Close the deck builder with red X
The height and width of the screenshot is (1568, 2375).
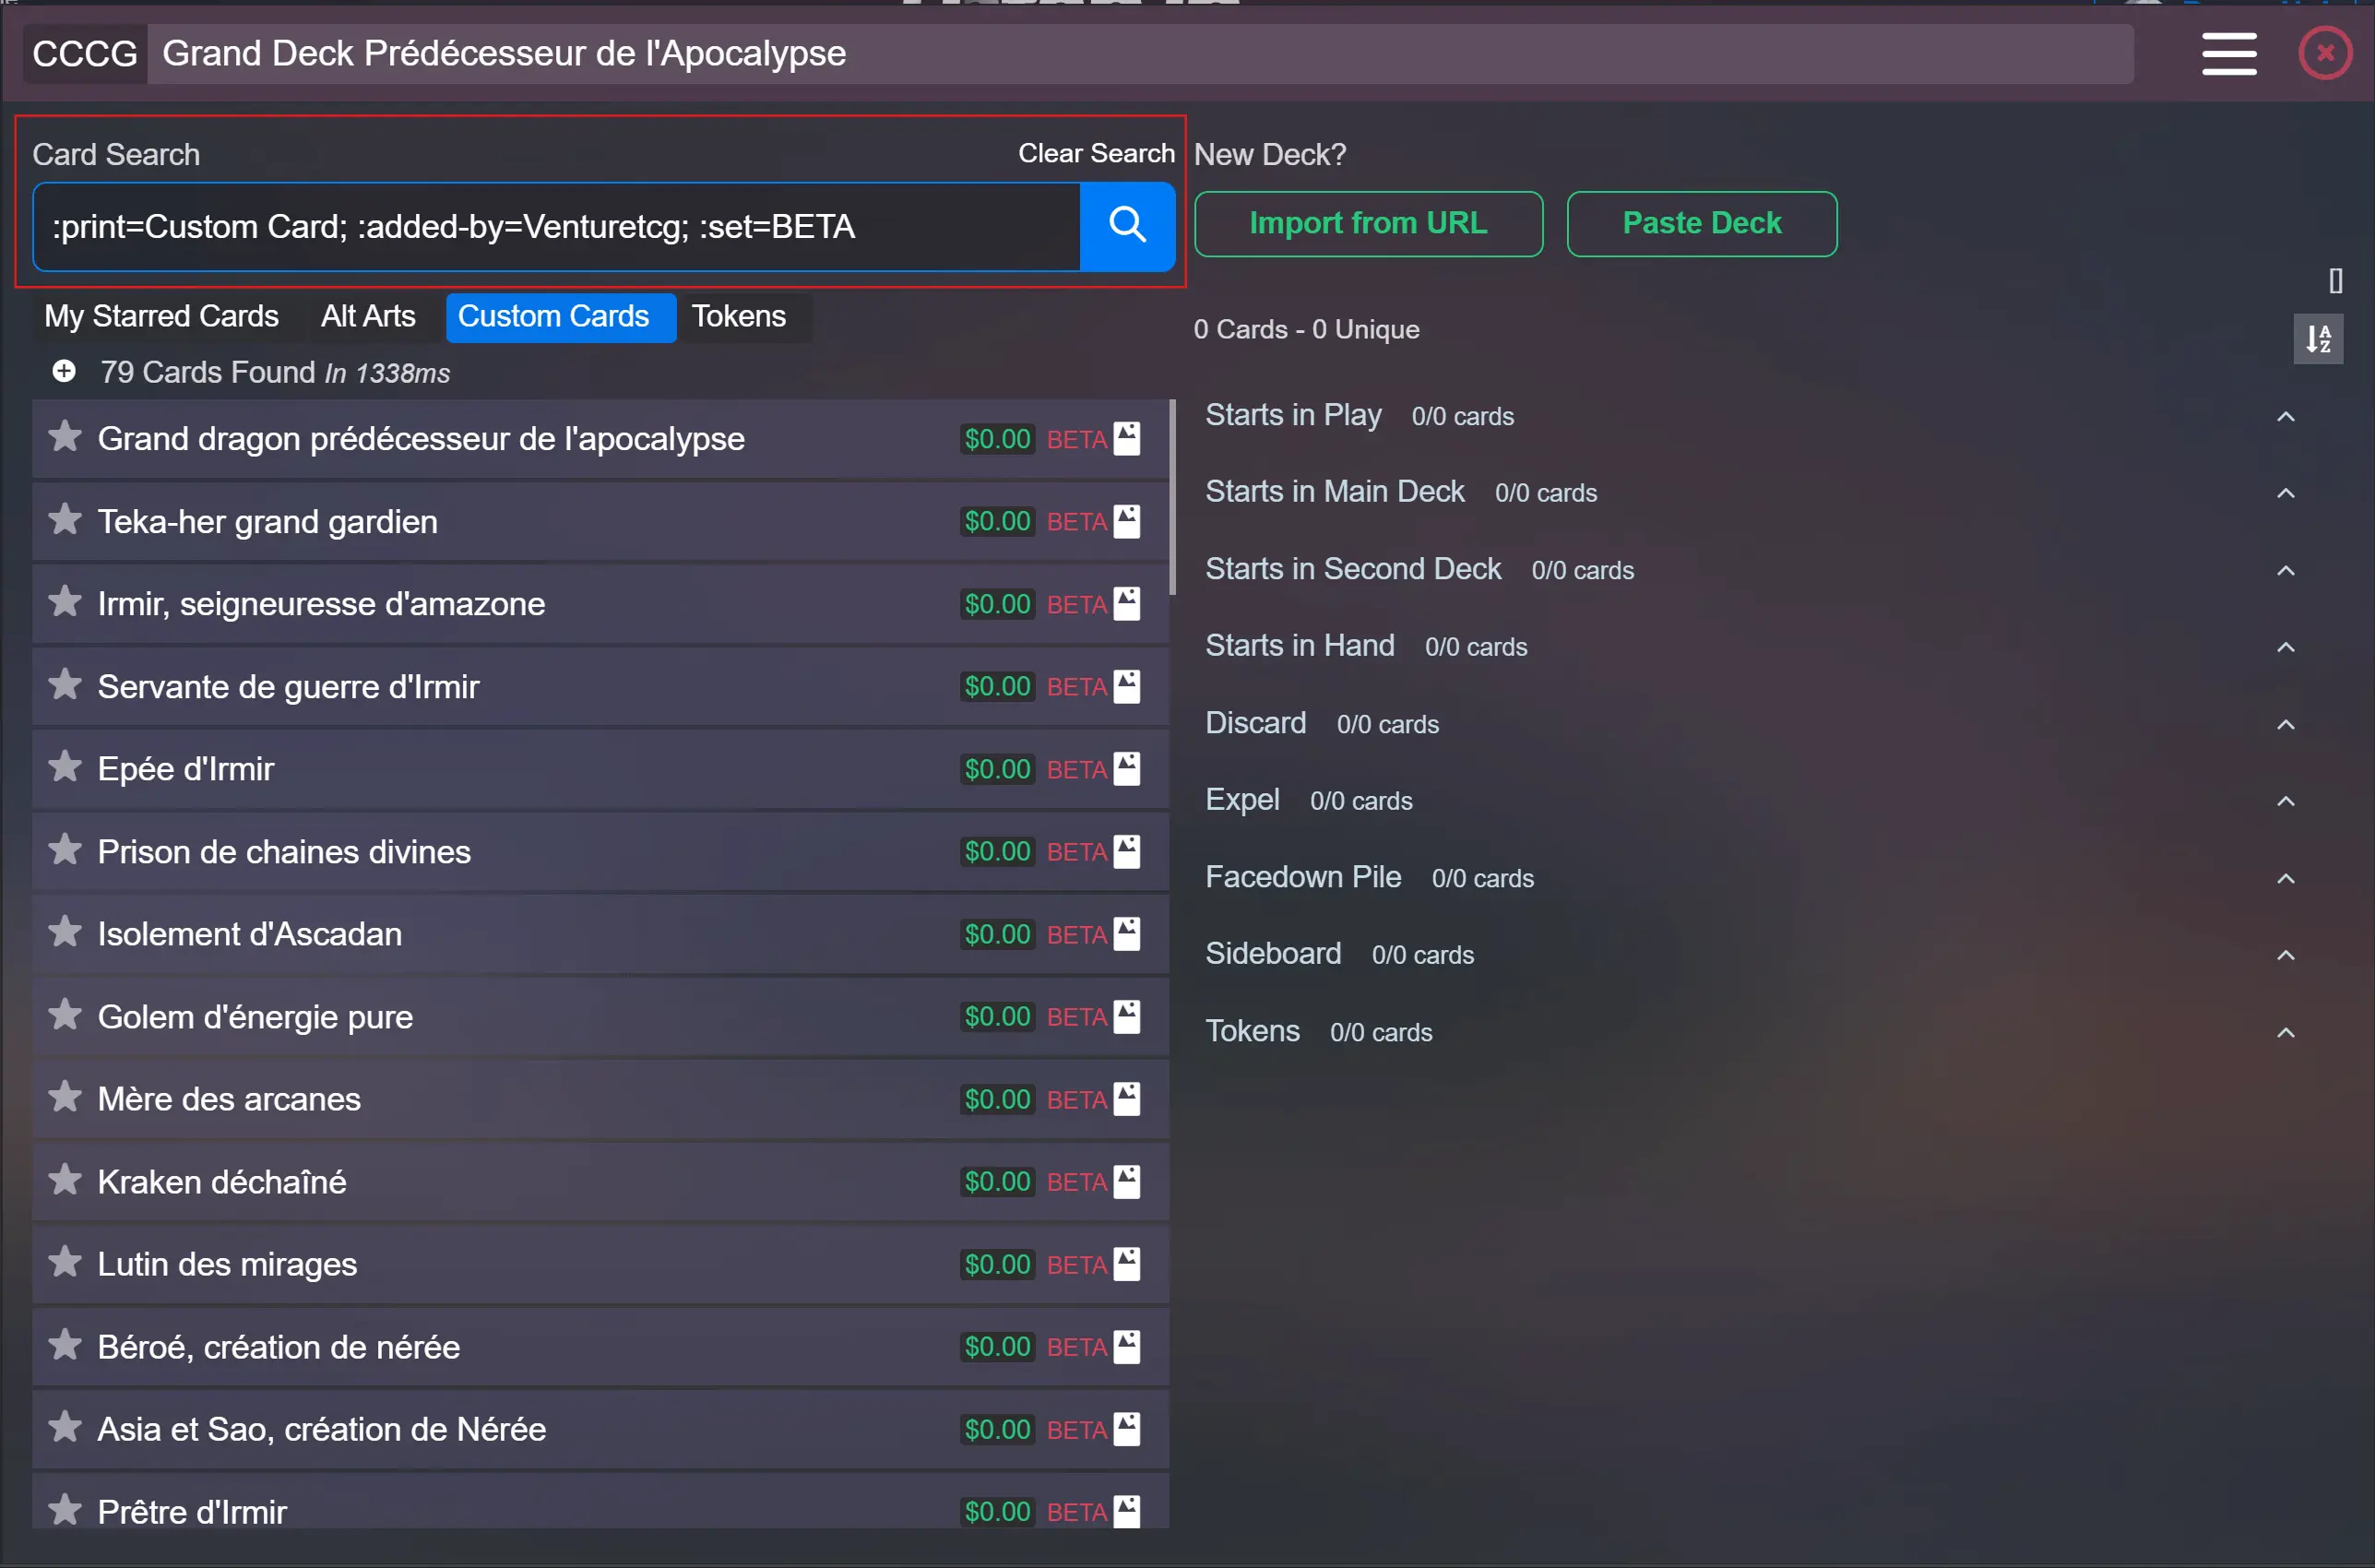[2325, 53]
